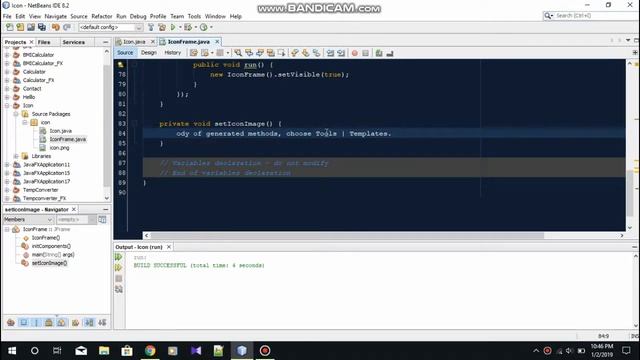This screenshot has width=640, height=360.
Task: Open the Refactor menu
Action: coord(102,16)
